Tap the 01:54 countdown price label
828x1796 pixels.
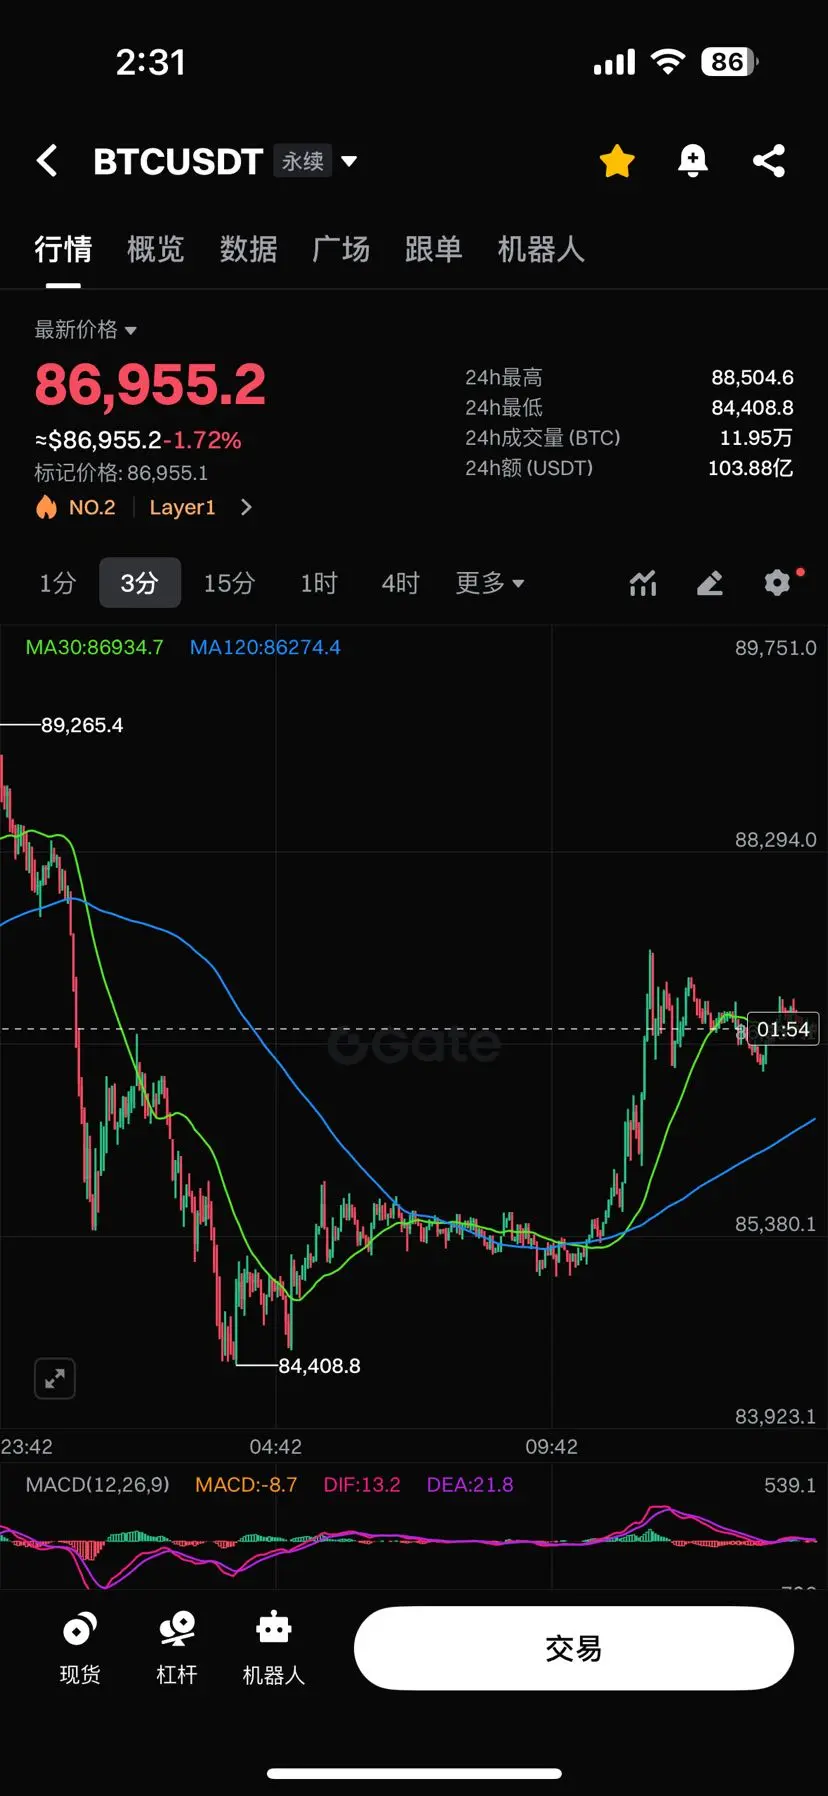click(783, 1029)
